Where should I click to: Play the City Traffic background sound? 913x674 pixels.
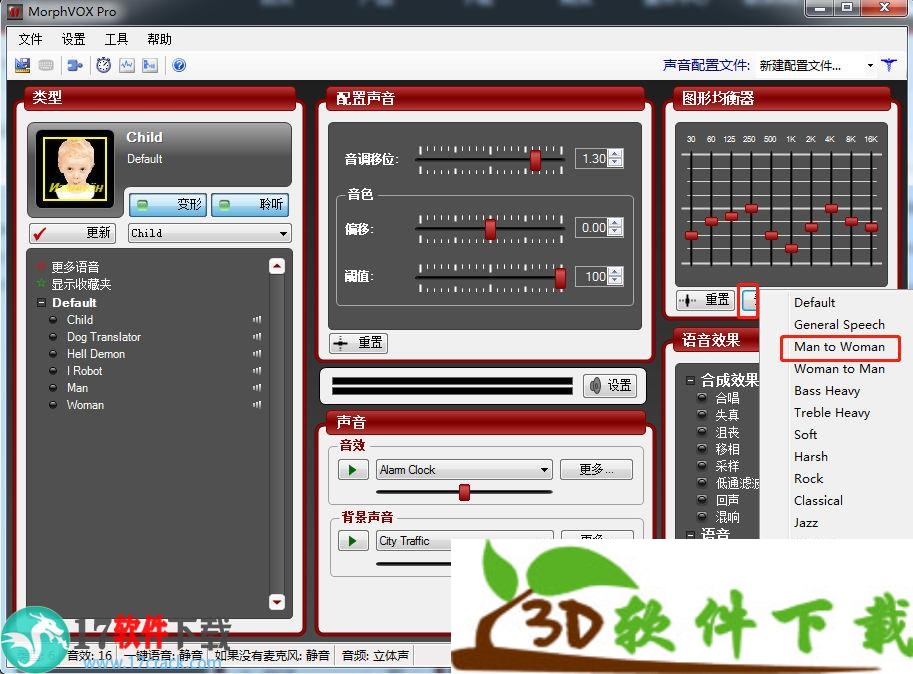tap(353, 541)
